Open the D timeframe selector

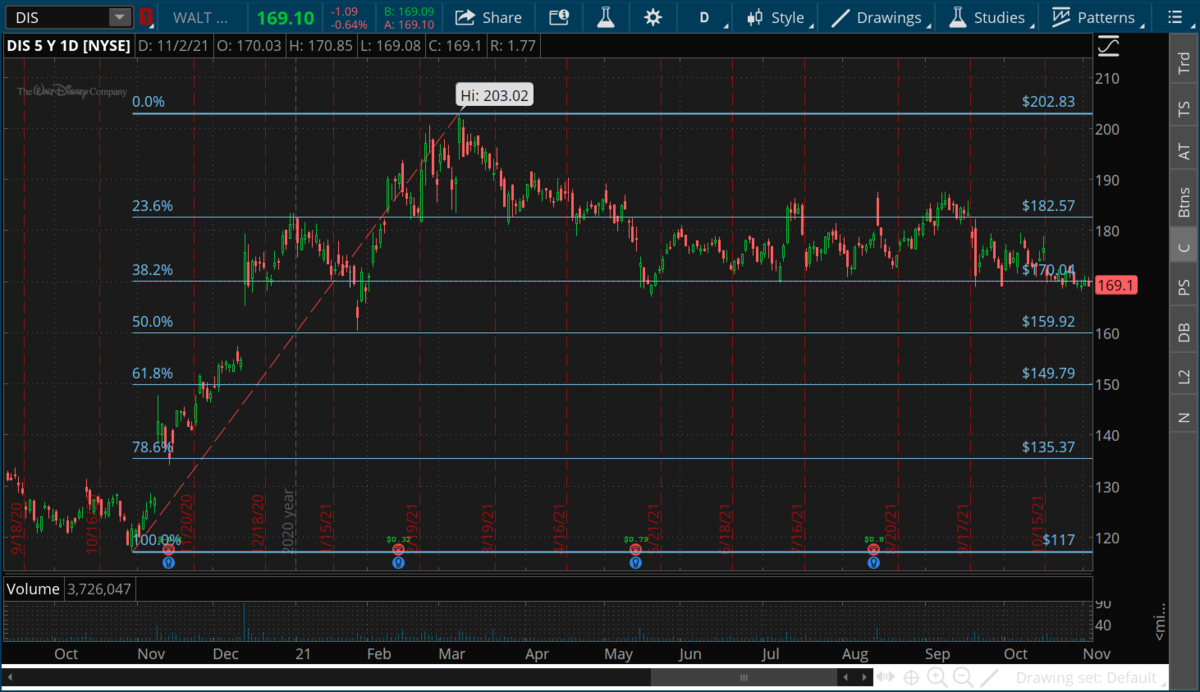704,18
